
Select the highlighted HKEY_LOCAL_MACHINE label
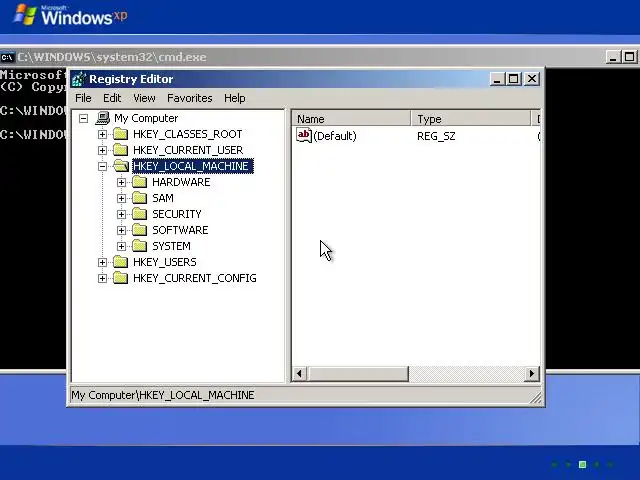pos(193,166)
